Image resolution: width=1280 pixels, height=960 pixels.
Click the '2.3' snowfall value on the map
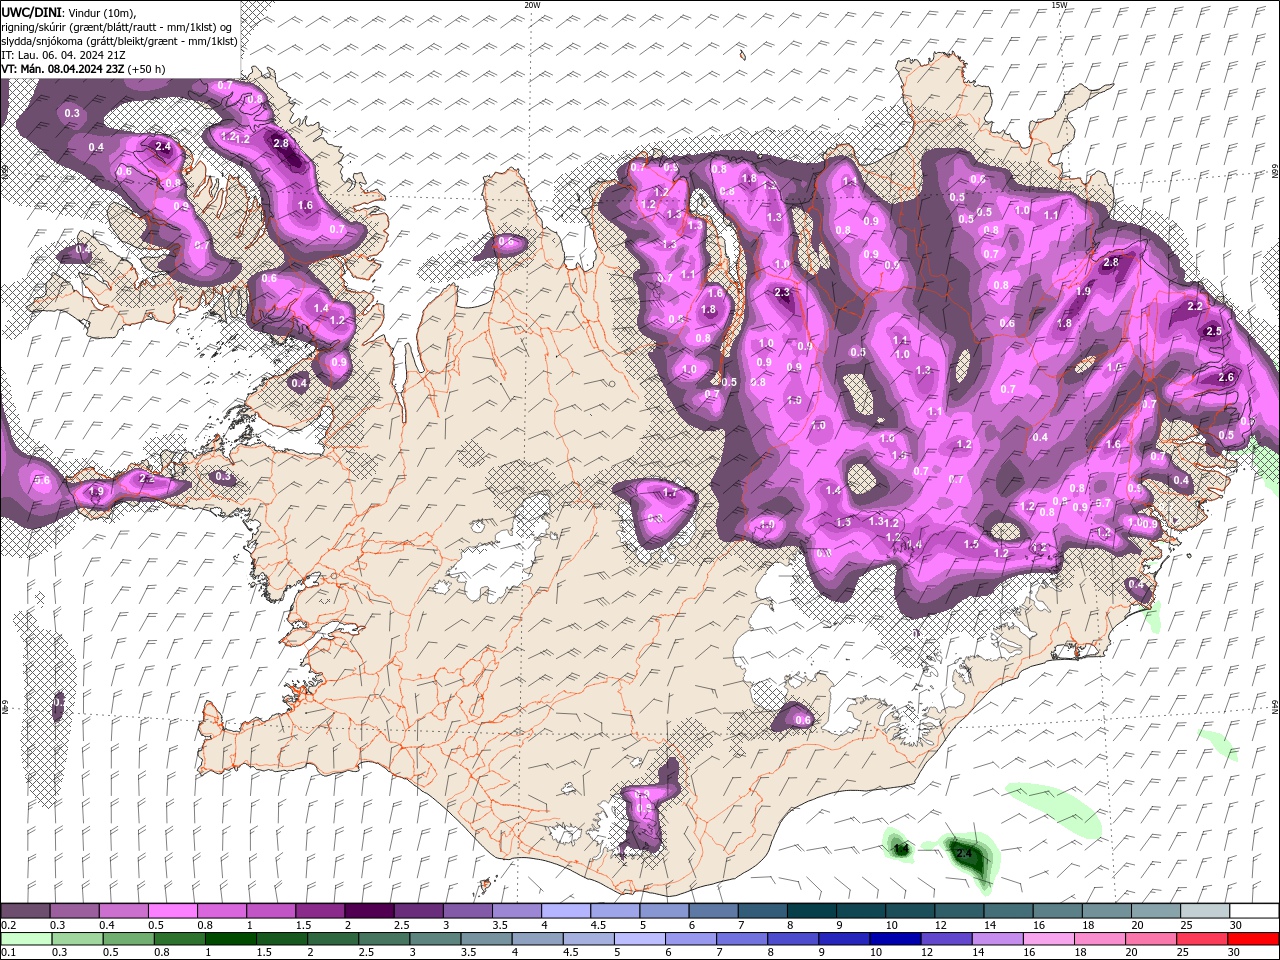(x=783, y=293)
